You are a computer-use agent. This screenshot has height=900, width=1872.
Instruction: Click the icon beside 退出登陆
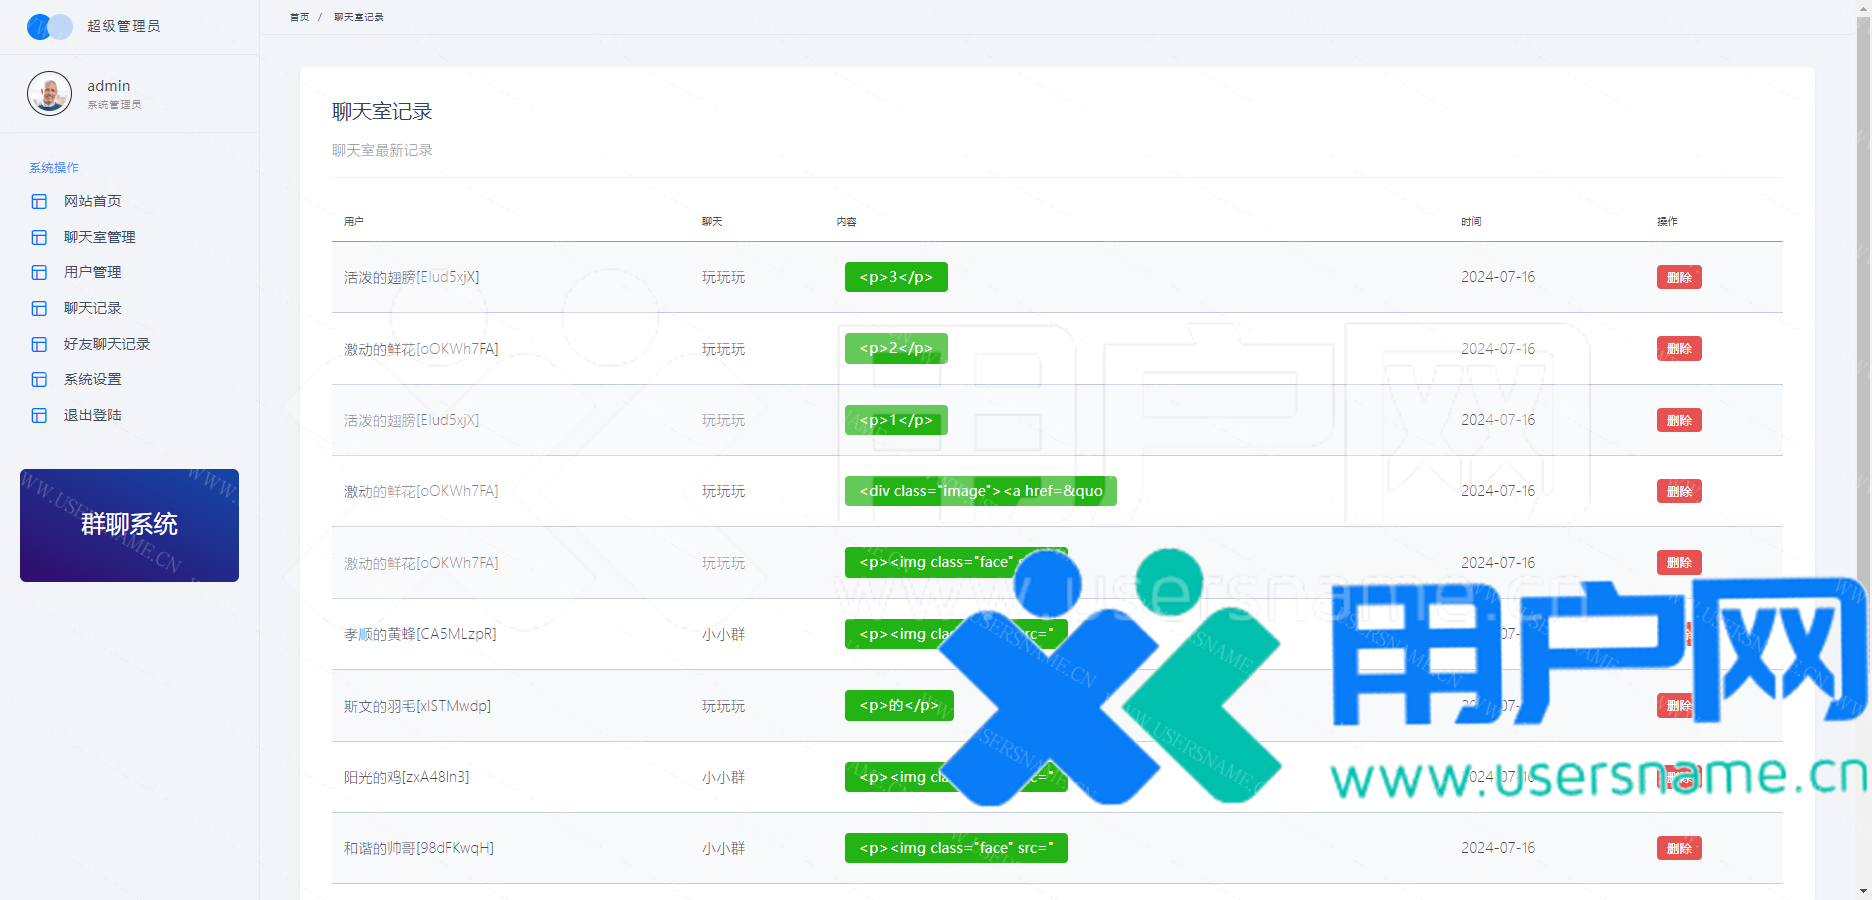click(39, 415)
